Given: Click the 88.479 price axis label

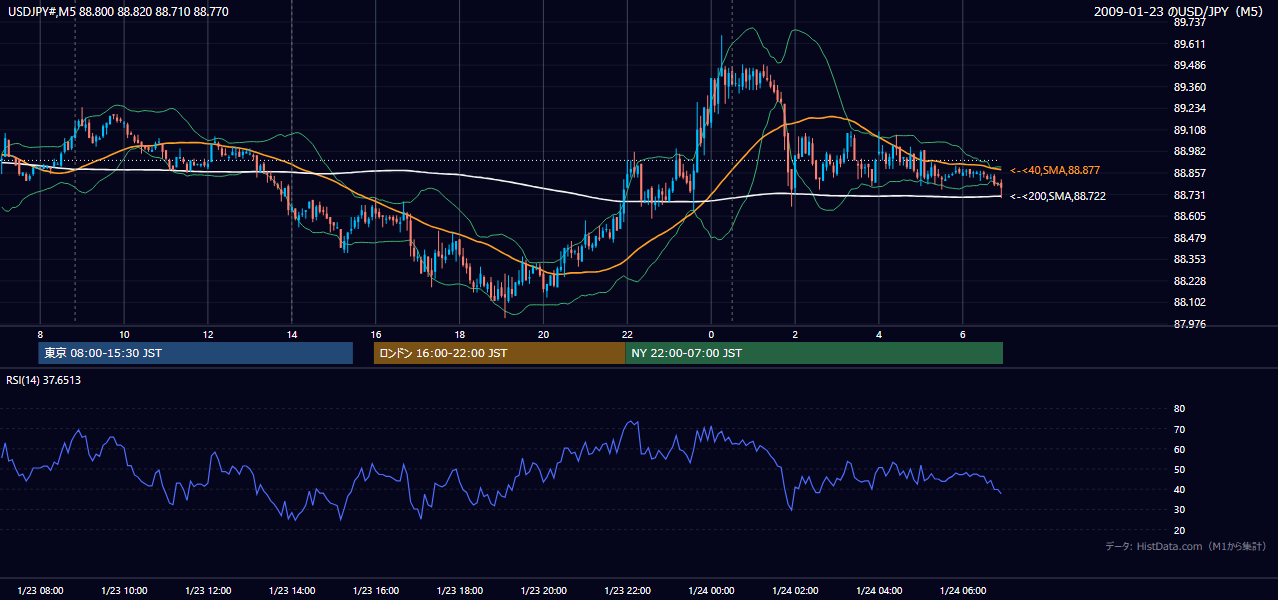Looking at the screenshot, I should 1189,238.
